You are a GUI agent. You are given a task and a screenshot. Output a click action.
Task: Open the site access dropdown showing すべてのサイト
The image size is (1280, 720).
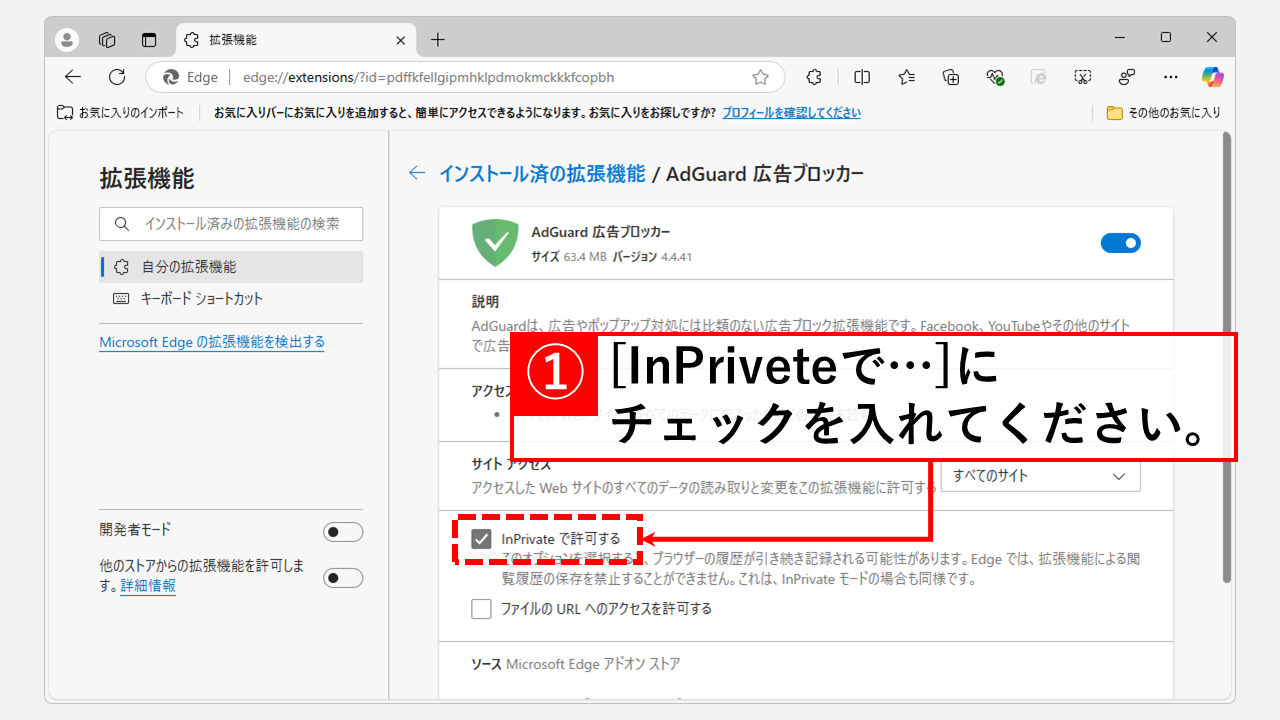coord(1040,475)
